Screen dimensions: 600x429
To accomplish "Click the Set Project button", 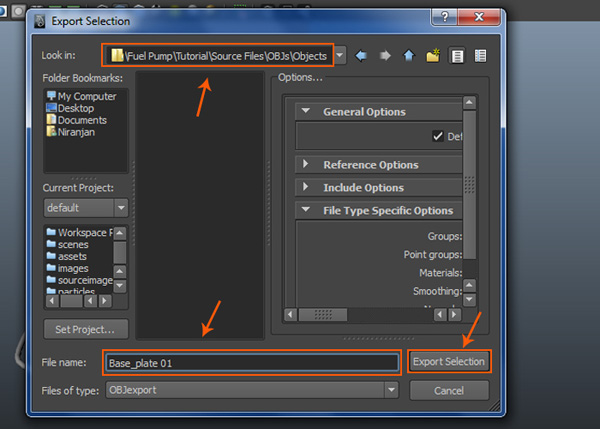I will (x=86, y=329).
